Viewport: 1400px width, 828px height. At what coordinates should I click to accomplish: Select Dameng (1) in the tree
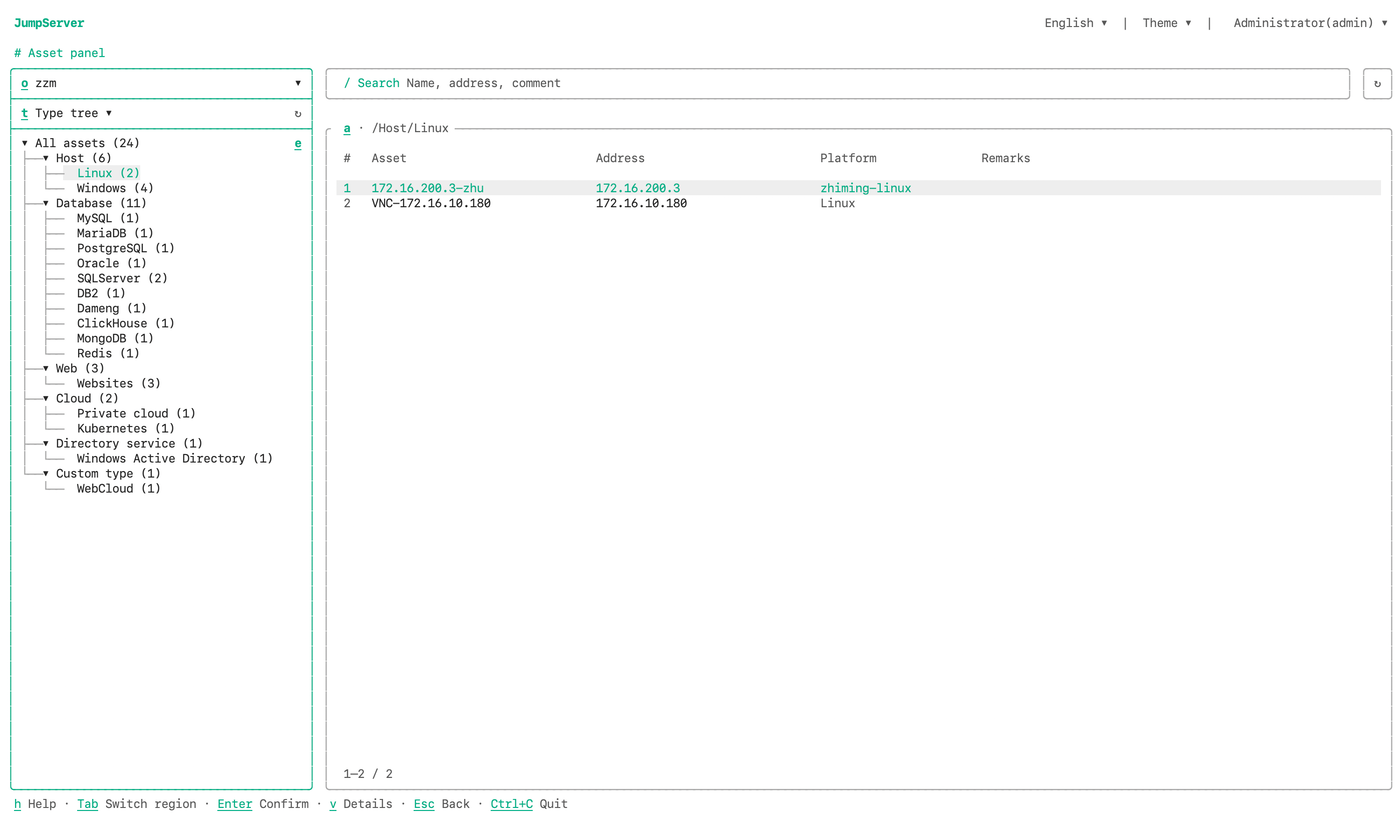point(112,309)
